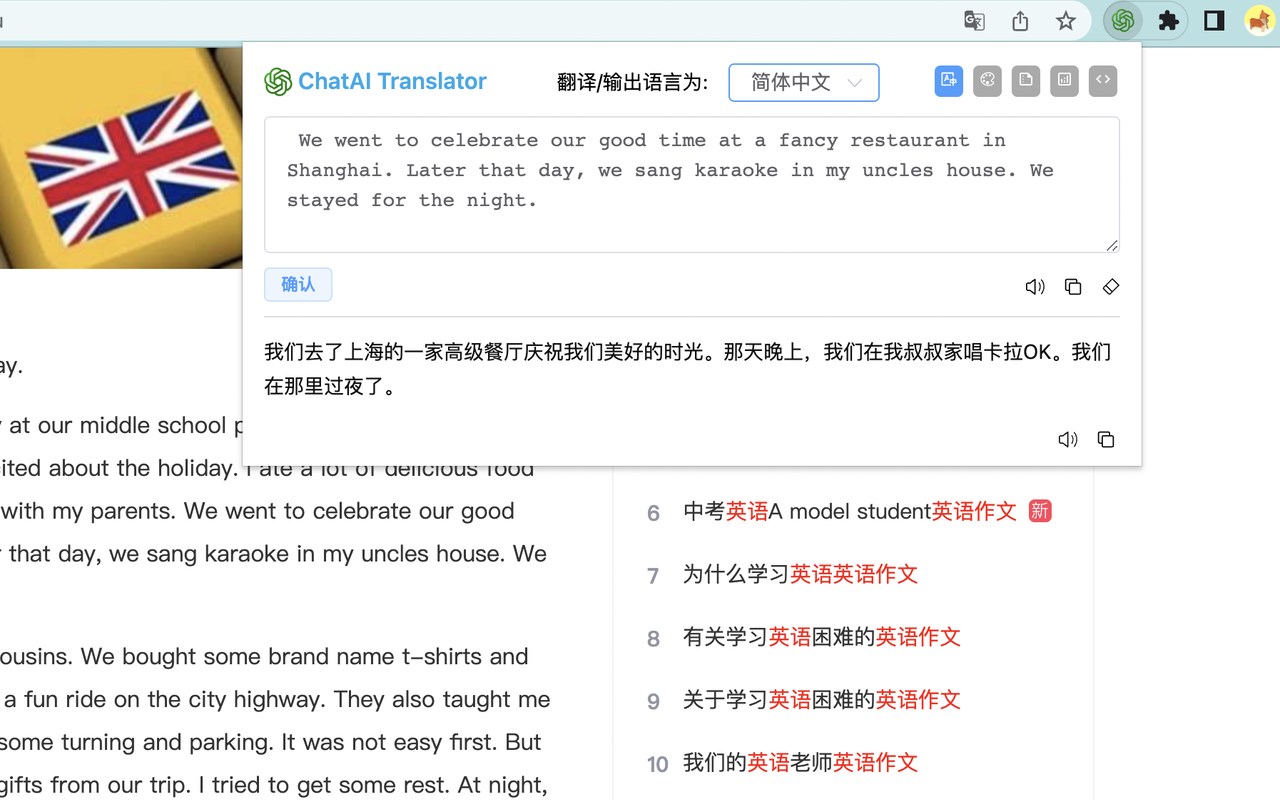Play audio of the Chinese translation
The width and height of the screenshot is (1280, 800).
[x=1068, y=439]
